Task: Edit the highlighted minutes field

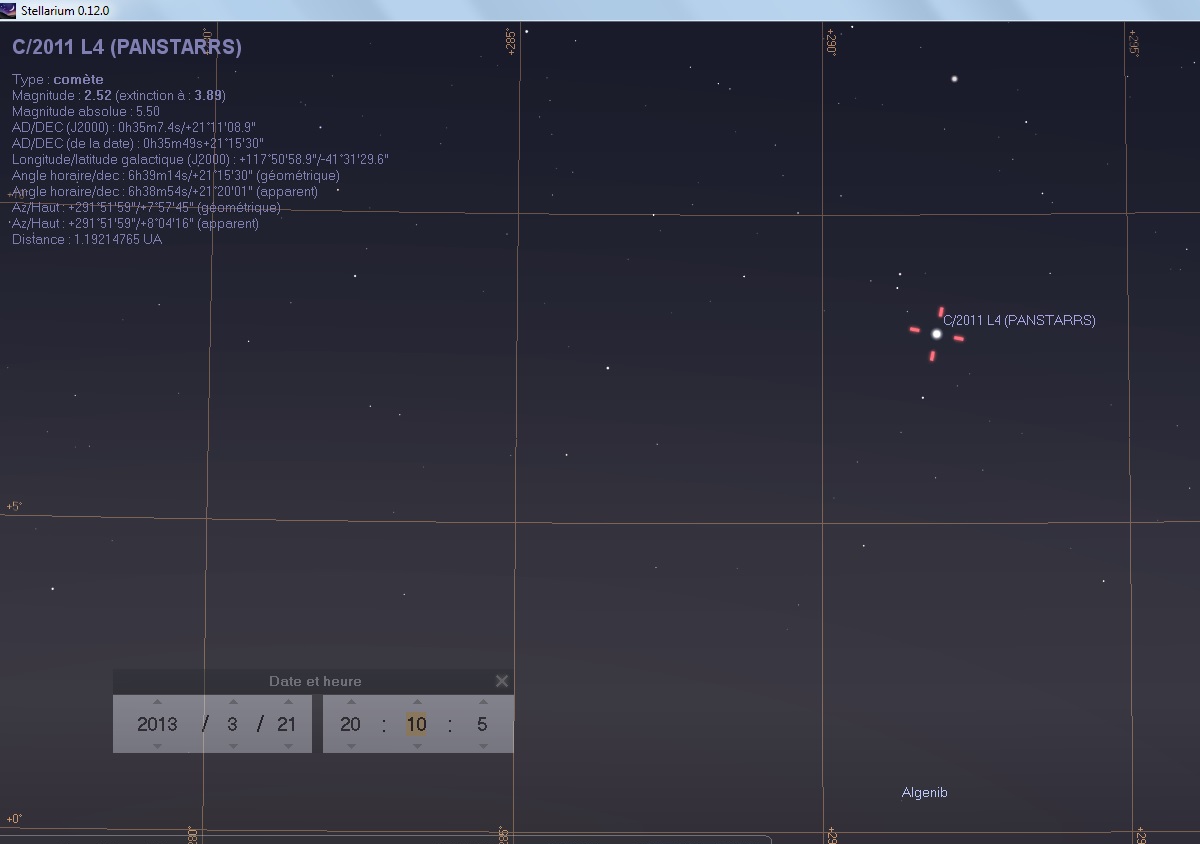Action: [415, 724]
